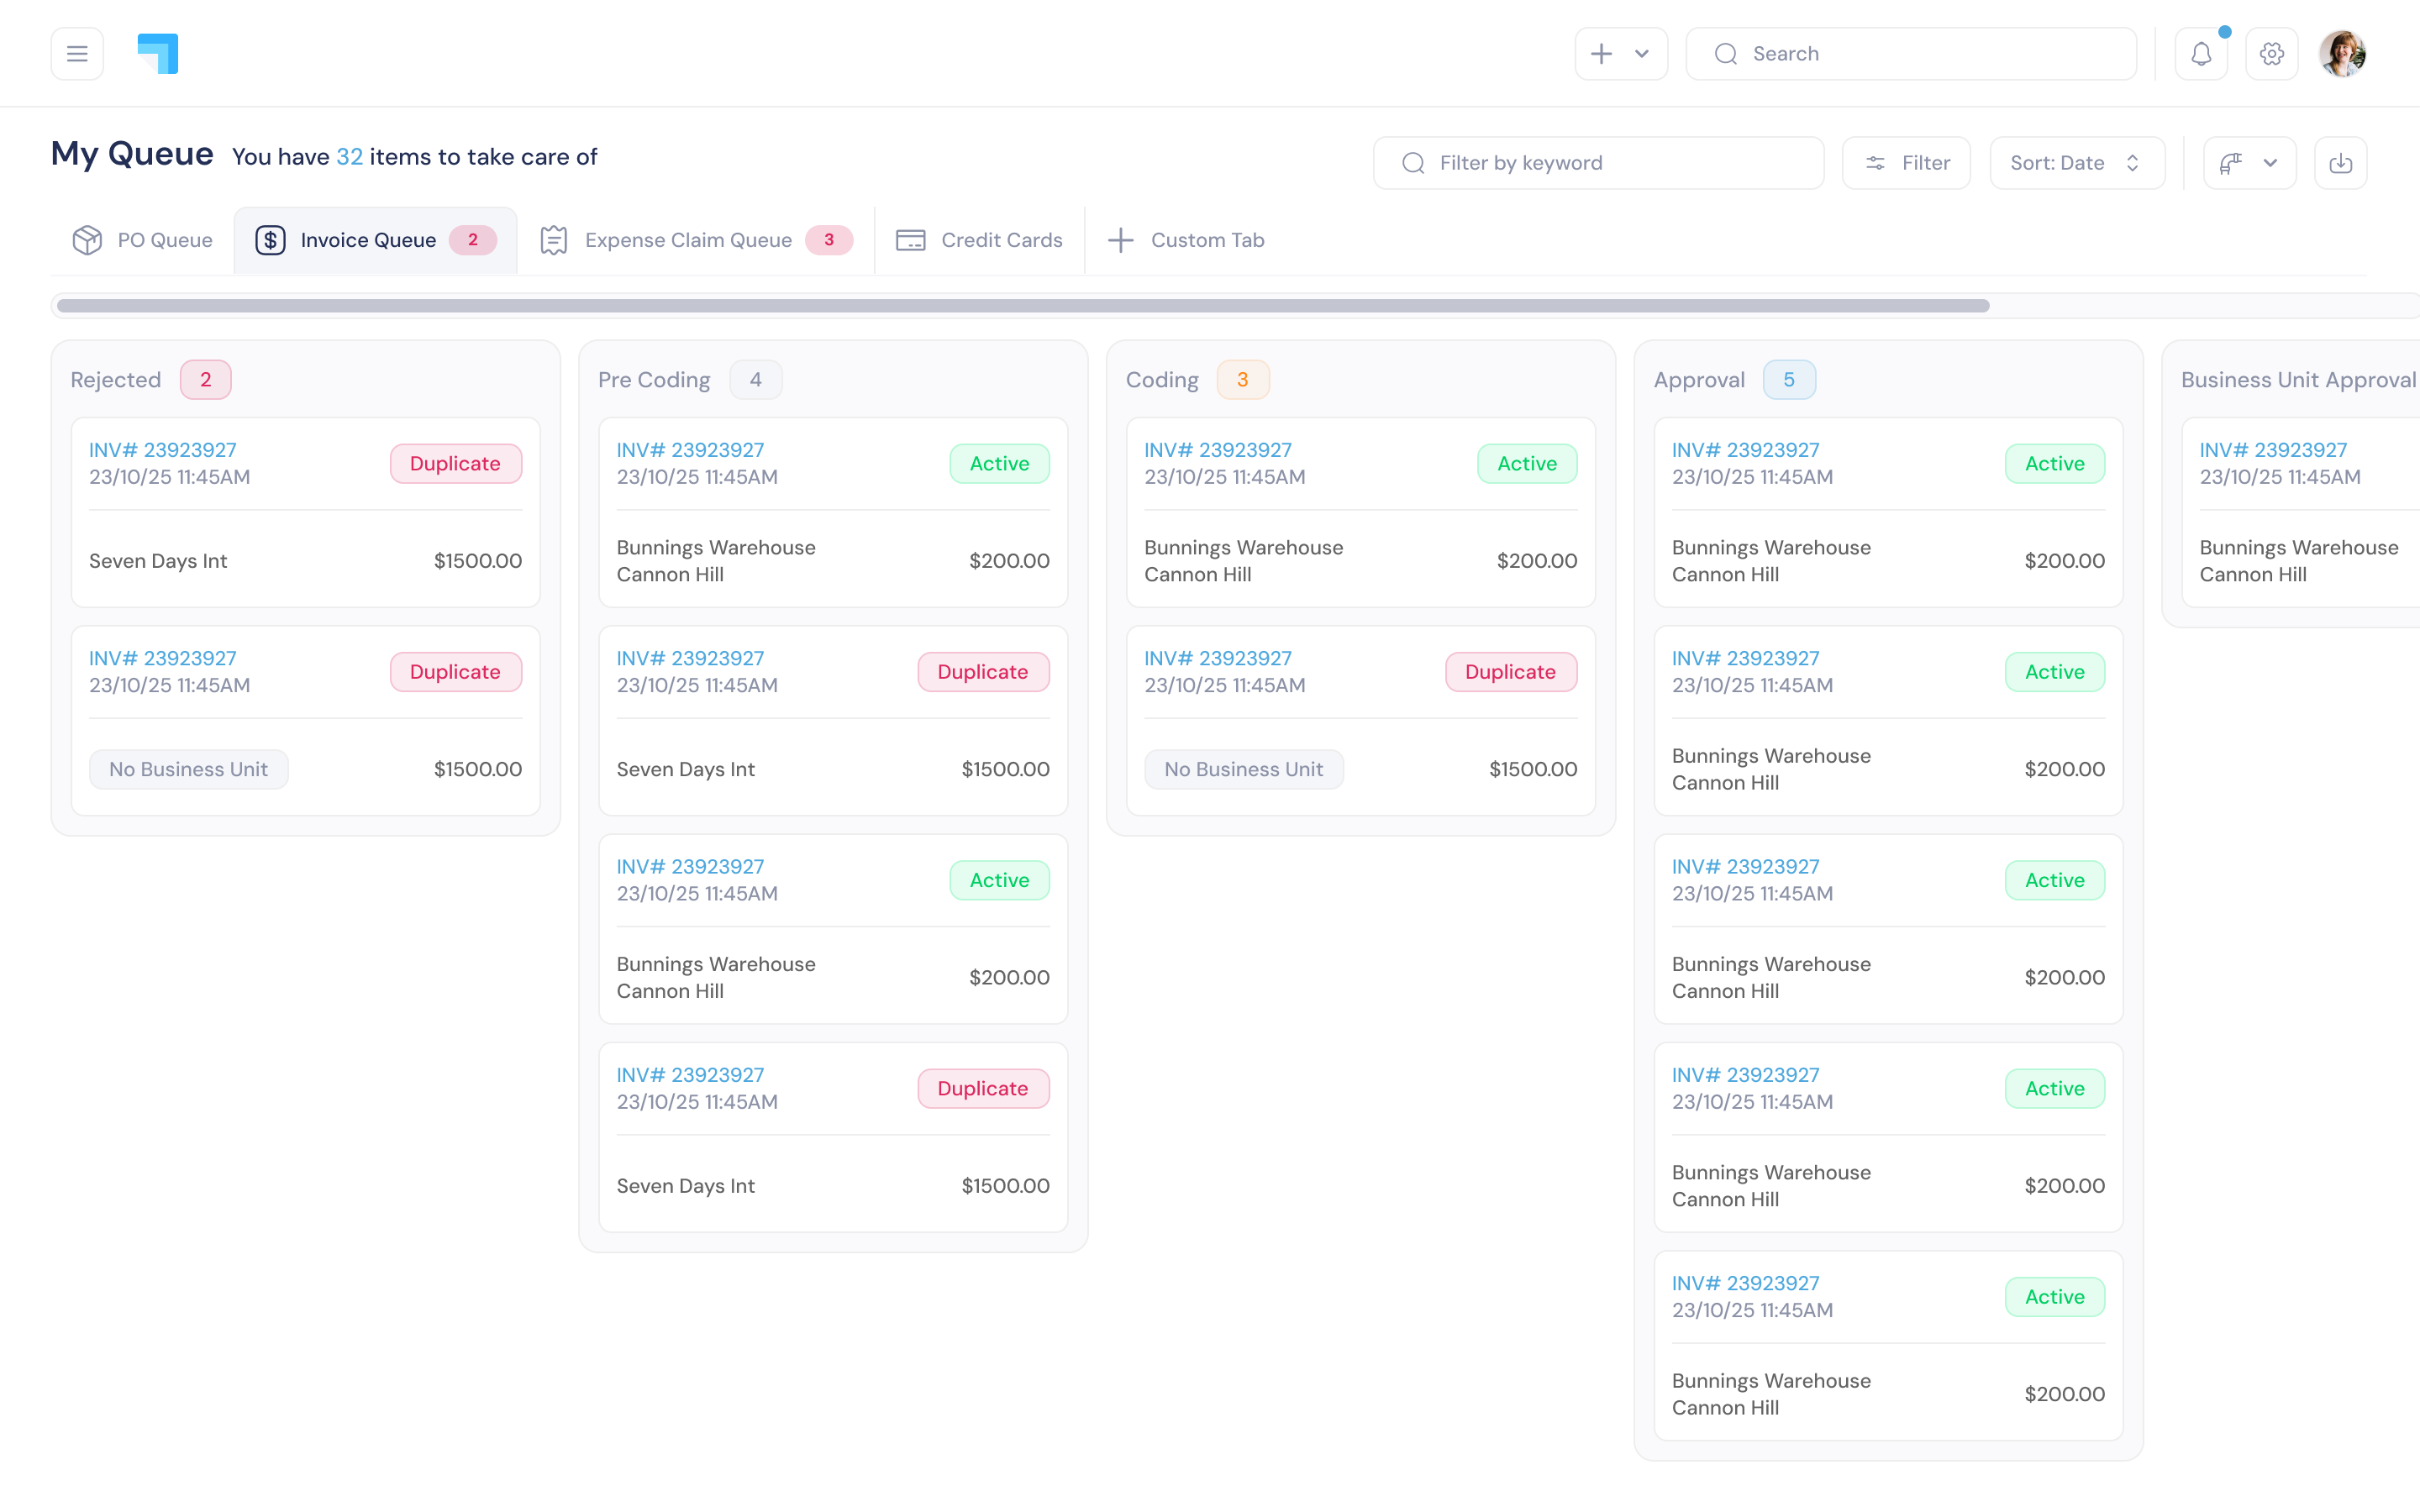Click the download export icon
Viewport: 2420px width, 1512px height.
point(2340,163)
